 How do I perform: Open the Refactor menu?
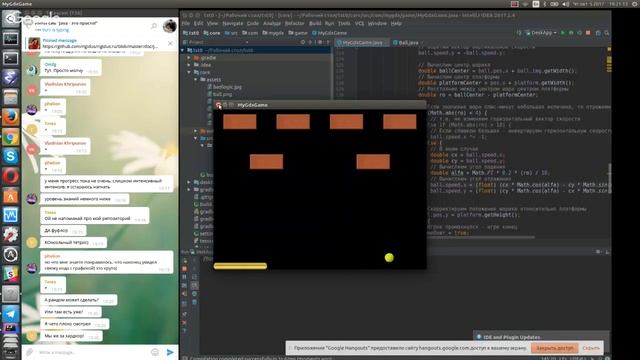coord(294,23)
